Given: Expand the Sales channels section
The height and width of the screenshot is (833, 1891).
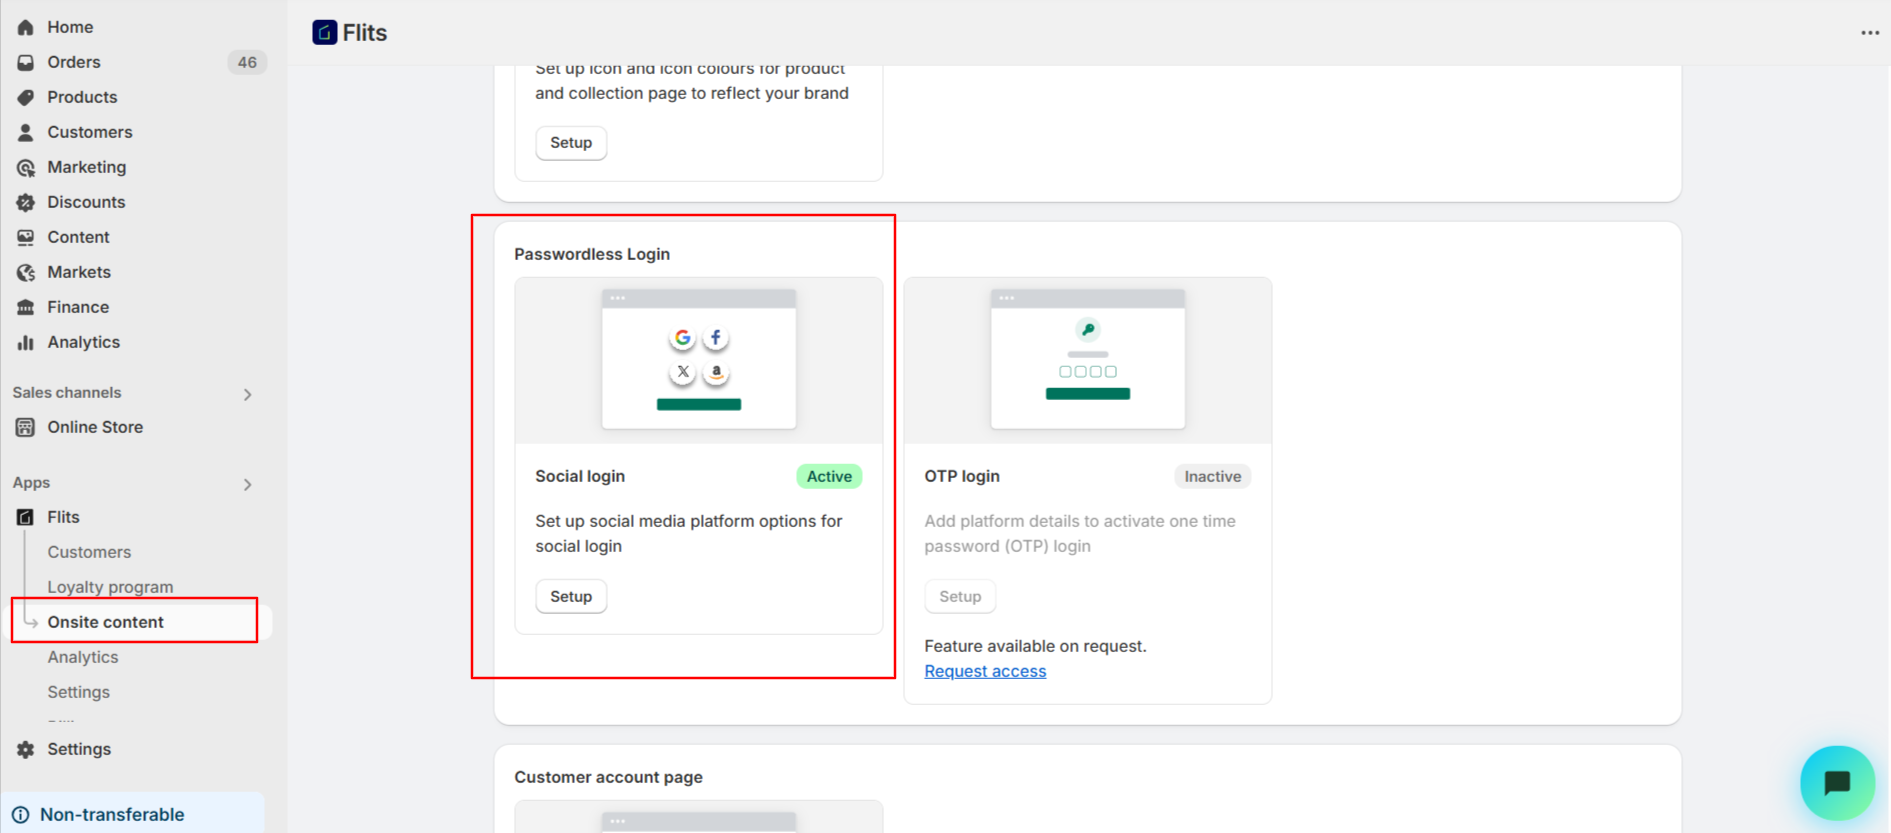Looking at the screenshot, I should tap(248, 394).
